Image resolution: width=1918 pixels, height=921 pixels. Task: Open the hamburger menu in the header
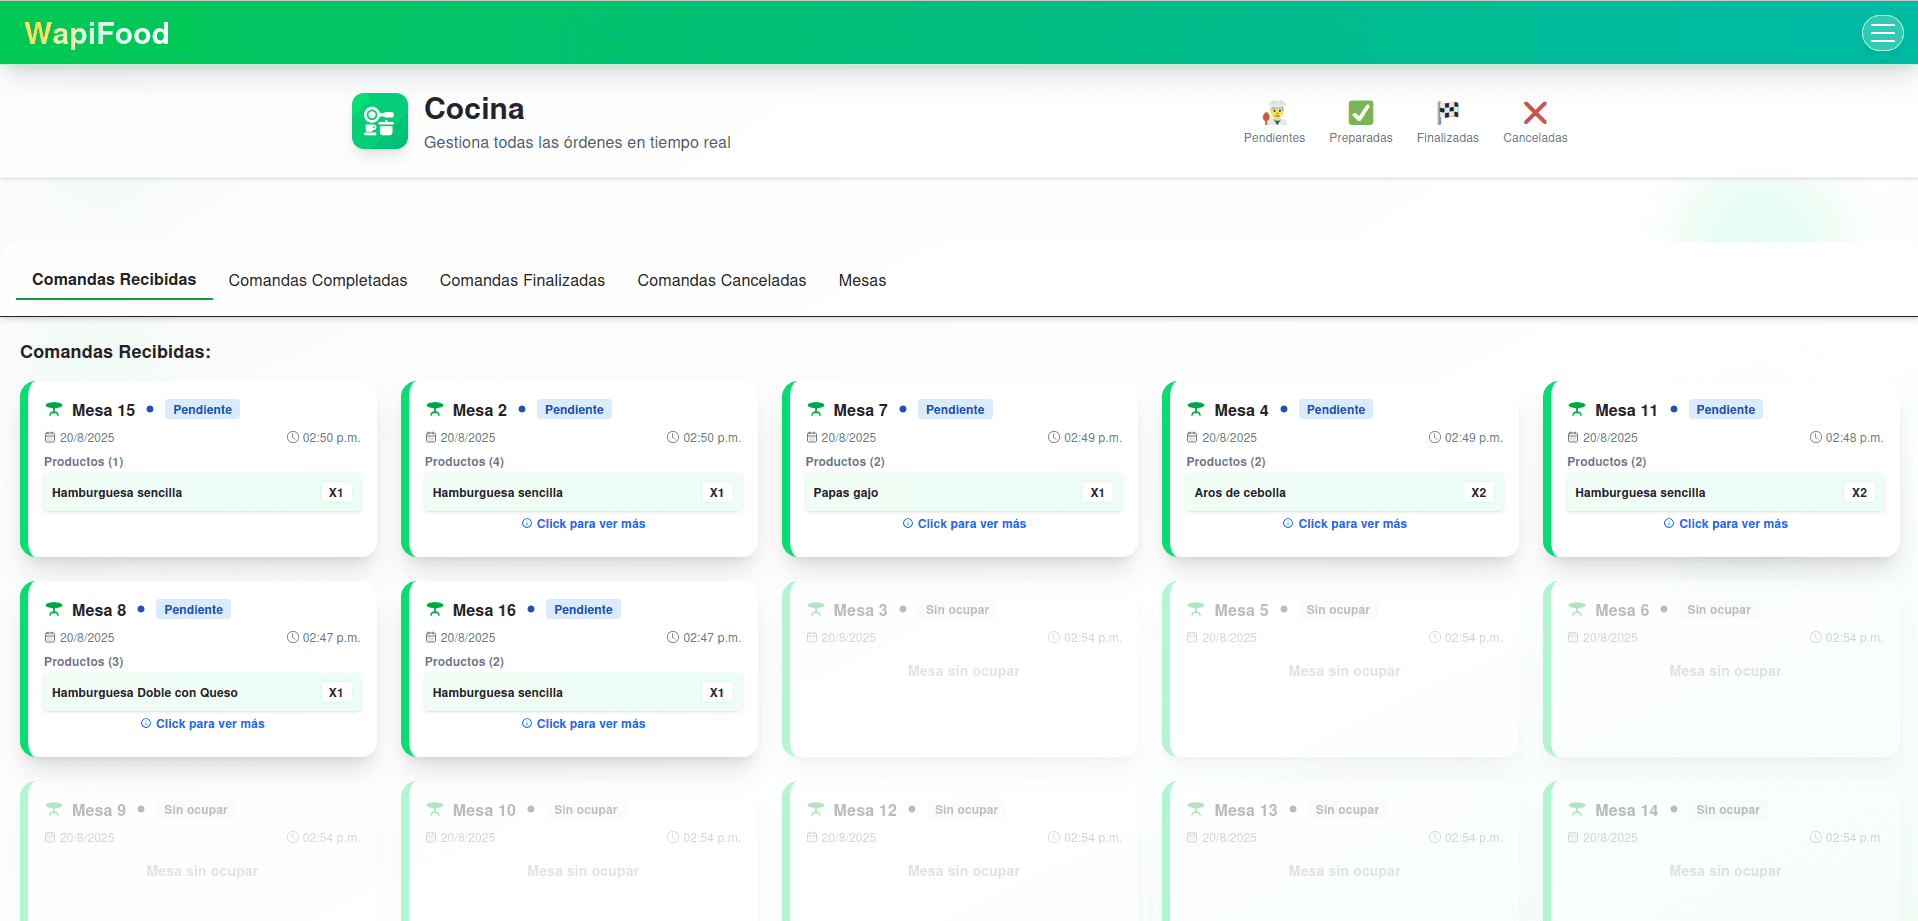point(1882,33)
